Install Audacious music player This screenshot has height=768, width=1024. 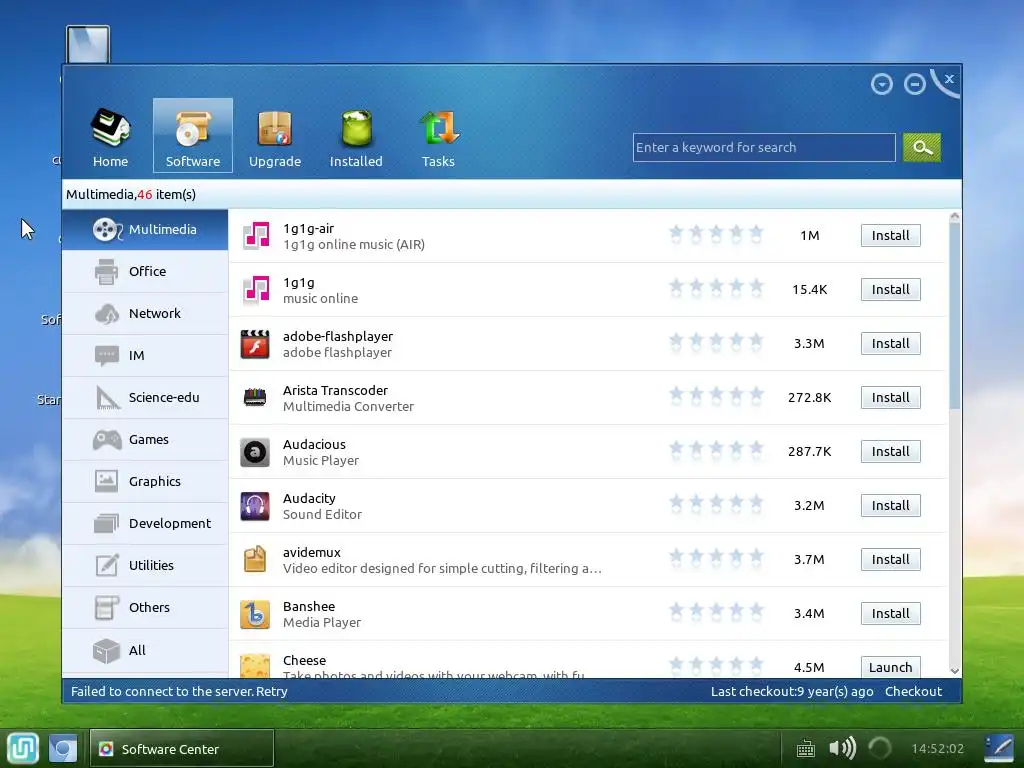[891, 451]
